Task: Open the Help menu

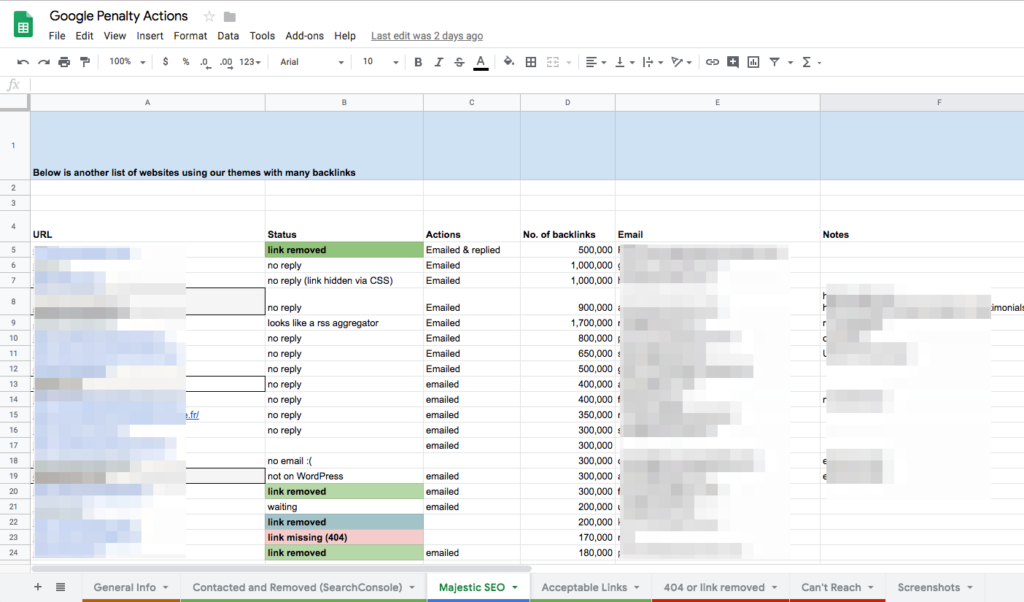Action: pyautogui.click(x=345, y=36)
